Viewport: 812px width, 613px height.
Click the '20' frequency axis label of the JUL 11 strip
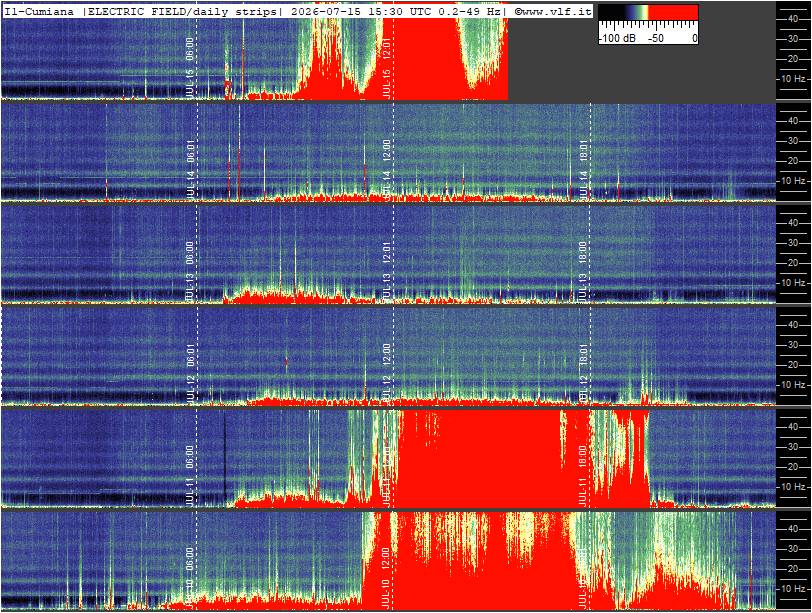point(793,467)
